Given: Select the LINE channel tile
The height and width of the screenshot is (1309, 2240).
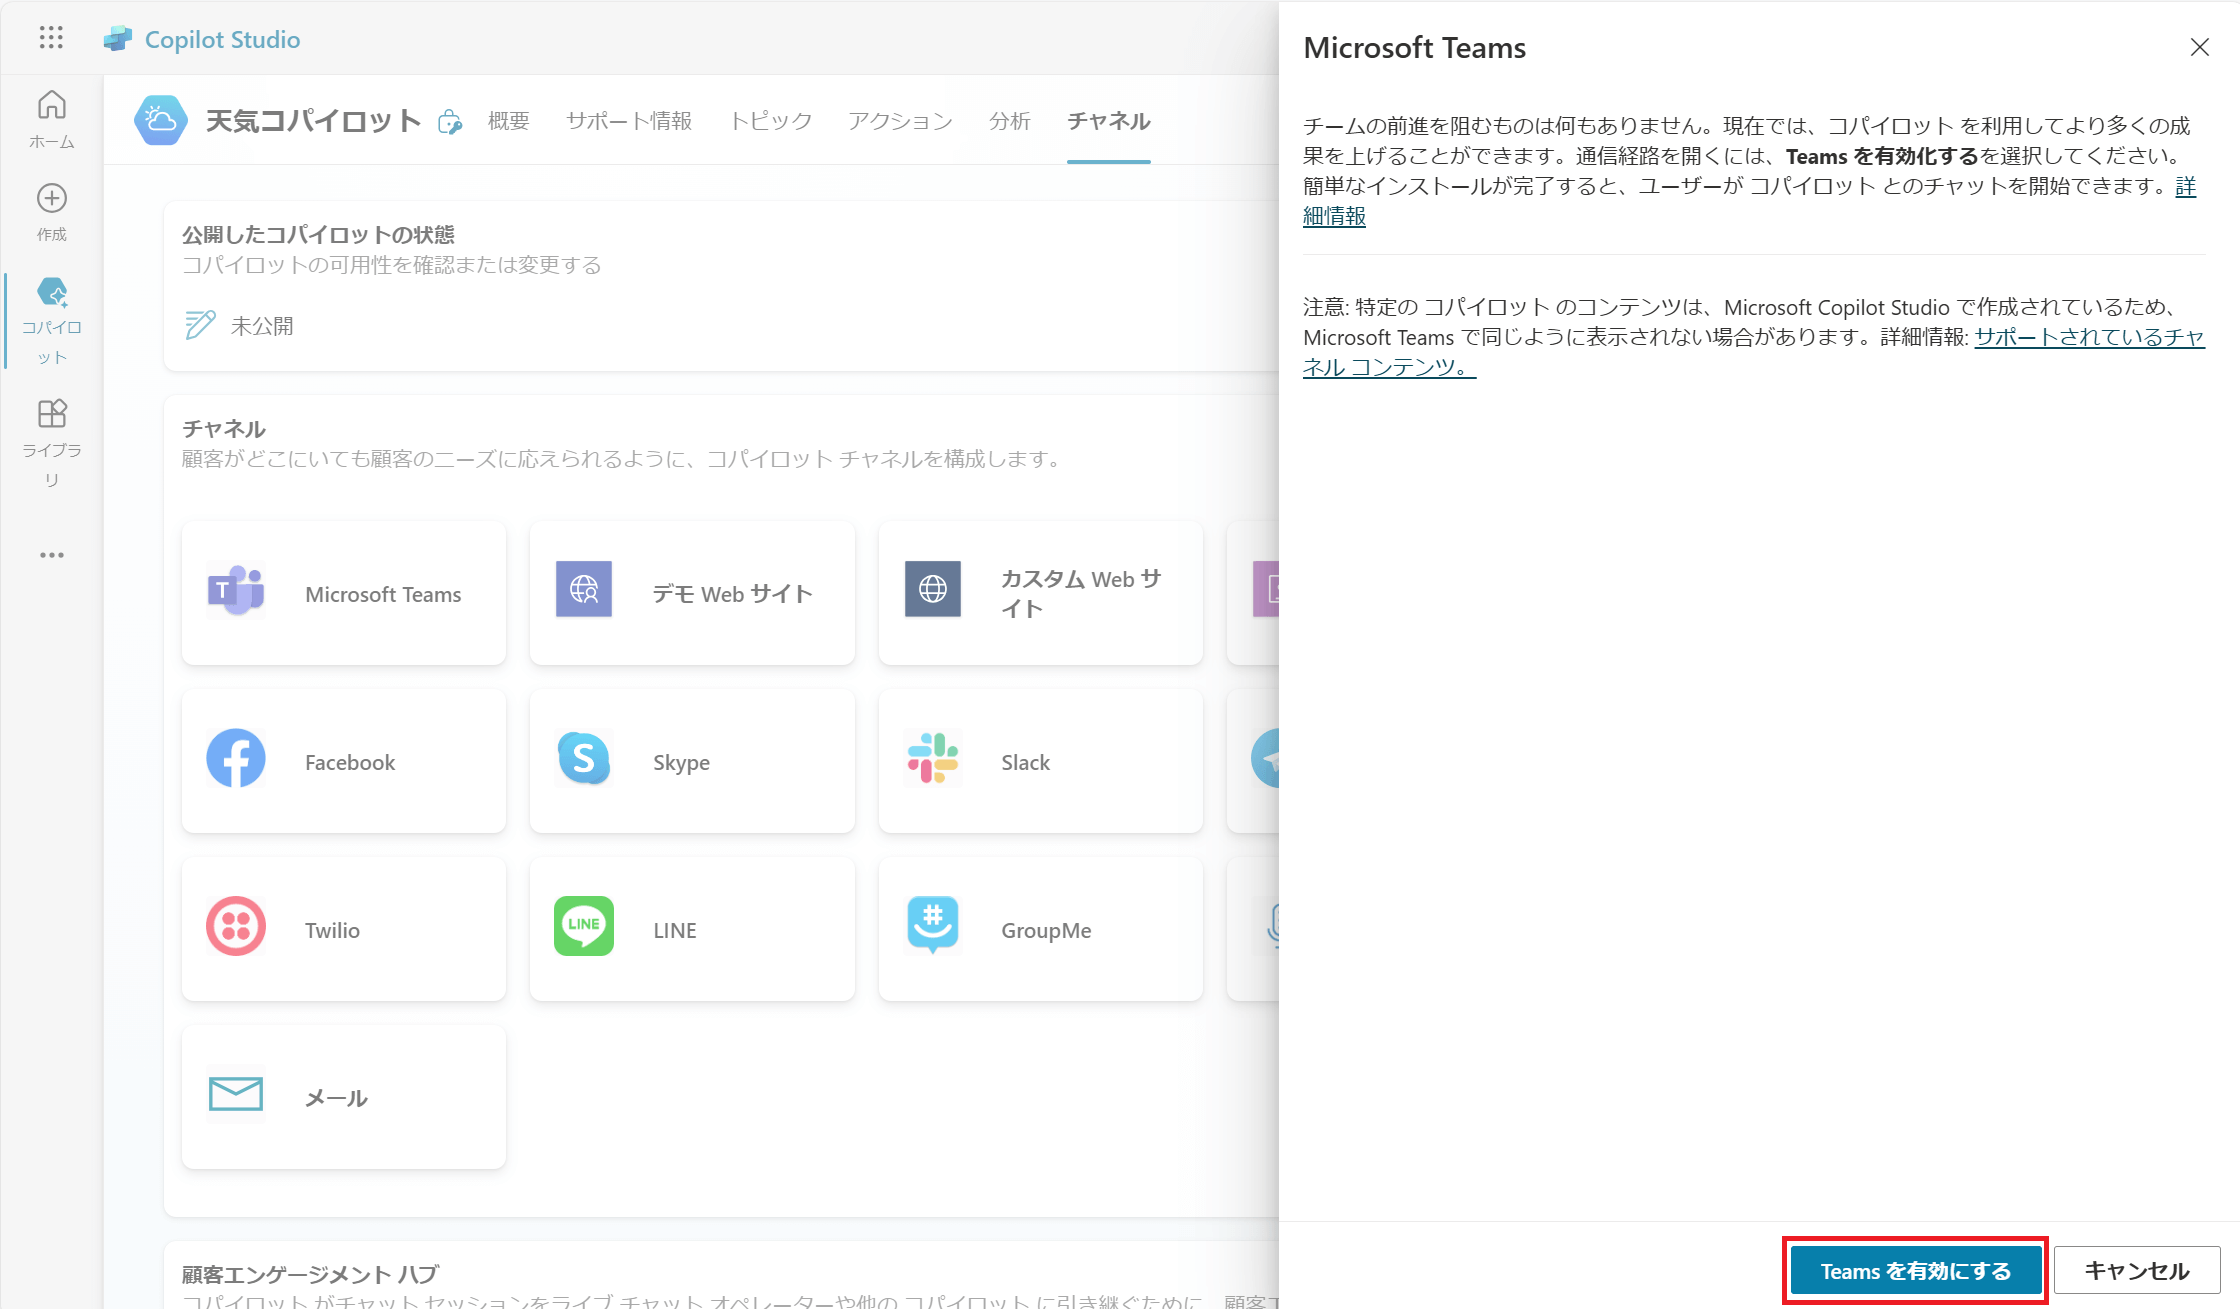Looking at the screenshot, I should (x=692, y=929).
